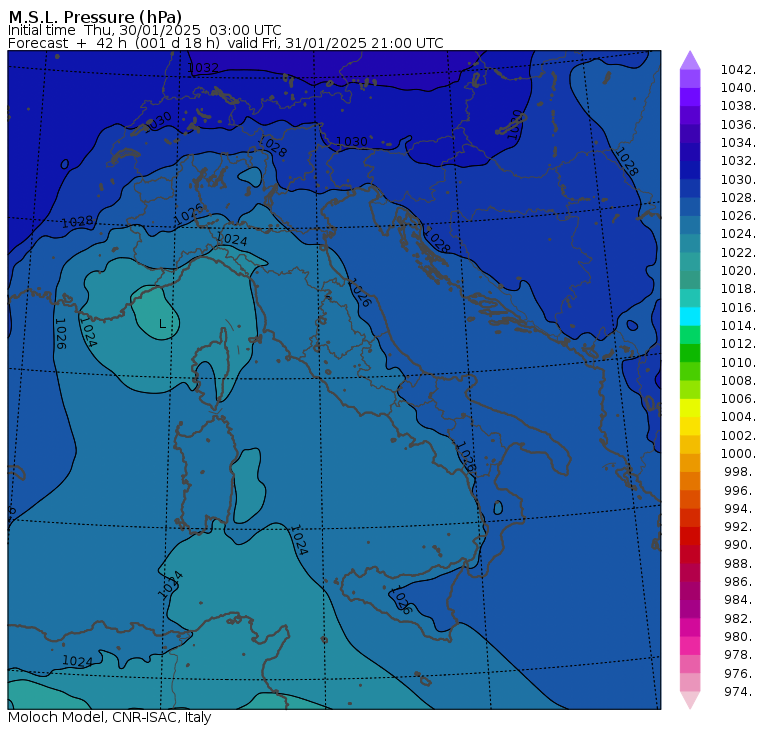Select the legend value "1000."

tap(739, 454)
